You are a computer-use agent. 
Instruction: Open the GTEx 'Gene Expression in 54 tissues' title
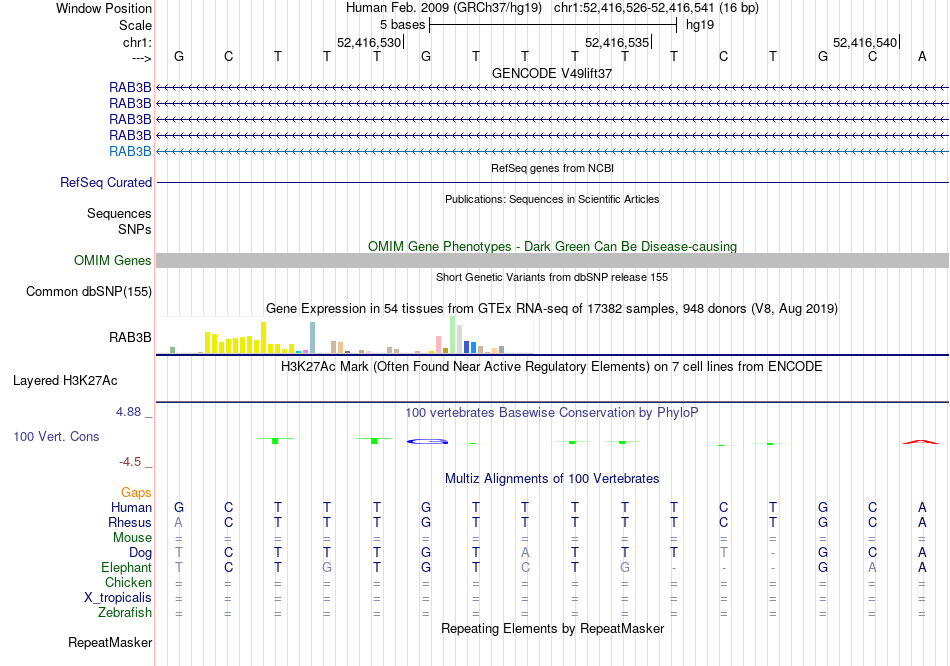[552, 308]
